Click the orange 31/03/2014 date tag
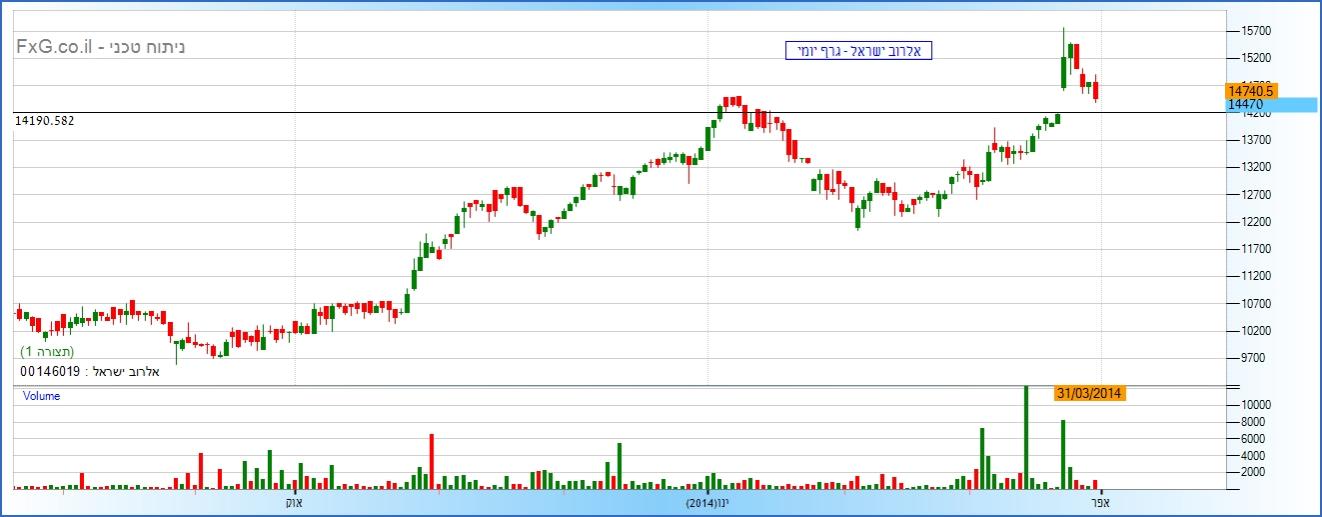This screenshot has height=517, width=1322. tap(1090, 393)
